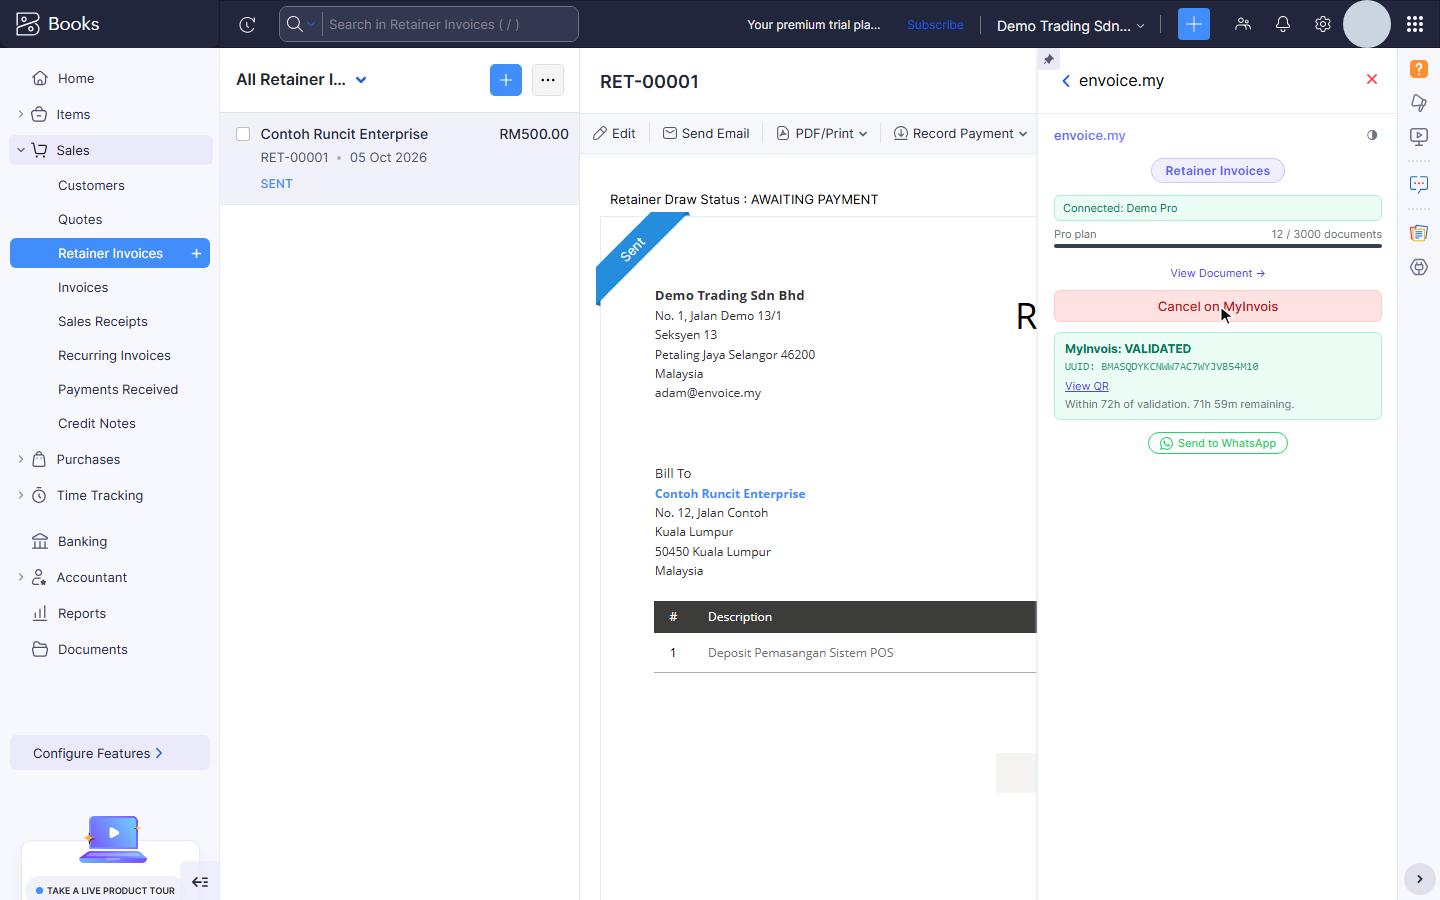
Task: Close the envoice.my panel with red X
Action: click(x=1372, y=79)
